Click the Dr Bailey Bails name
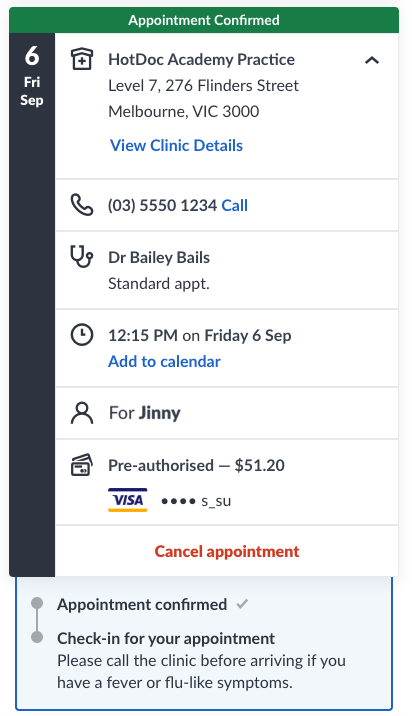The width and height of the screenshot is (412, 716). point(159,258)
